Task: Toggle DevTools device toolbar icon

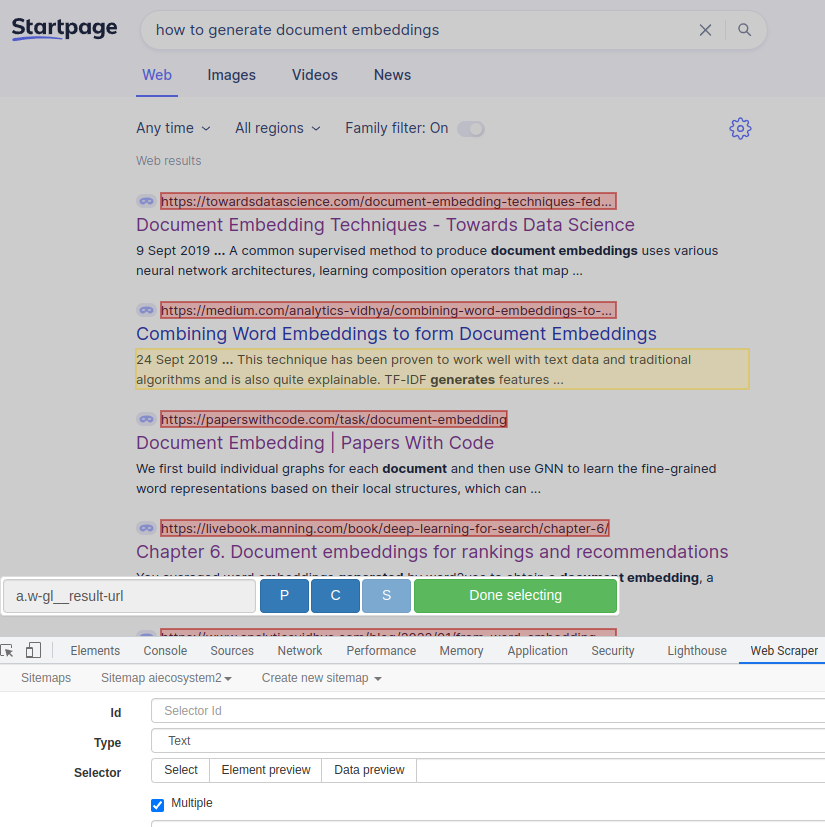Action: pos(33,650)
